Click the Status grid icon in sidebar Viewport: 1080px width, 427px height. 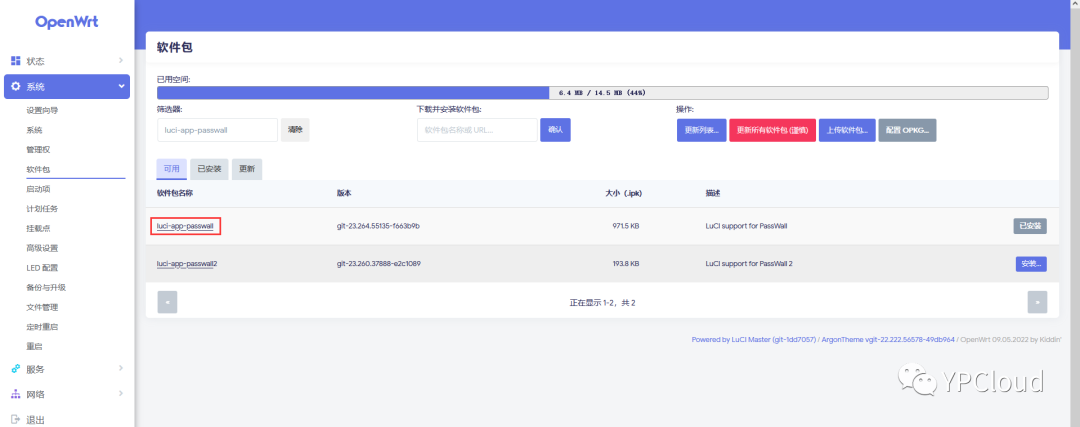pyautogui.click(x=16, y=61)
